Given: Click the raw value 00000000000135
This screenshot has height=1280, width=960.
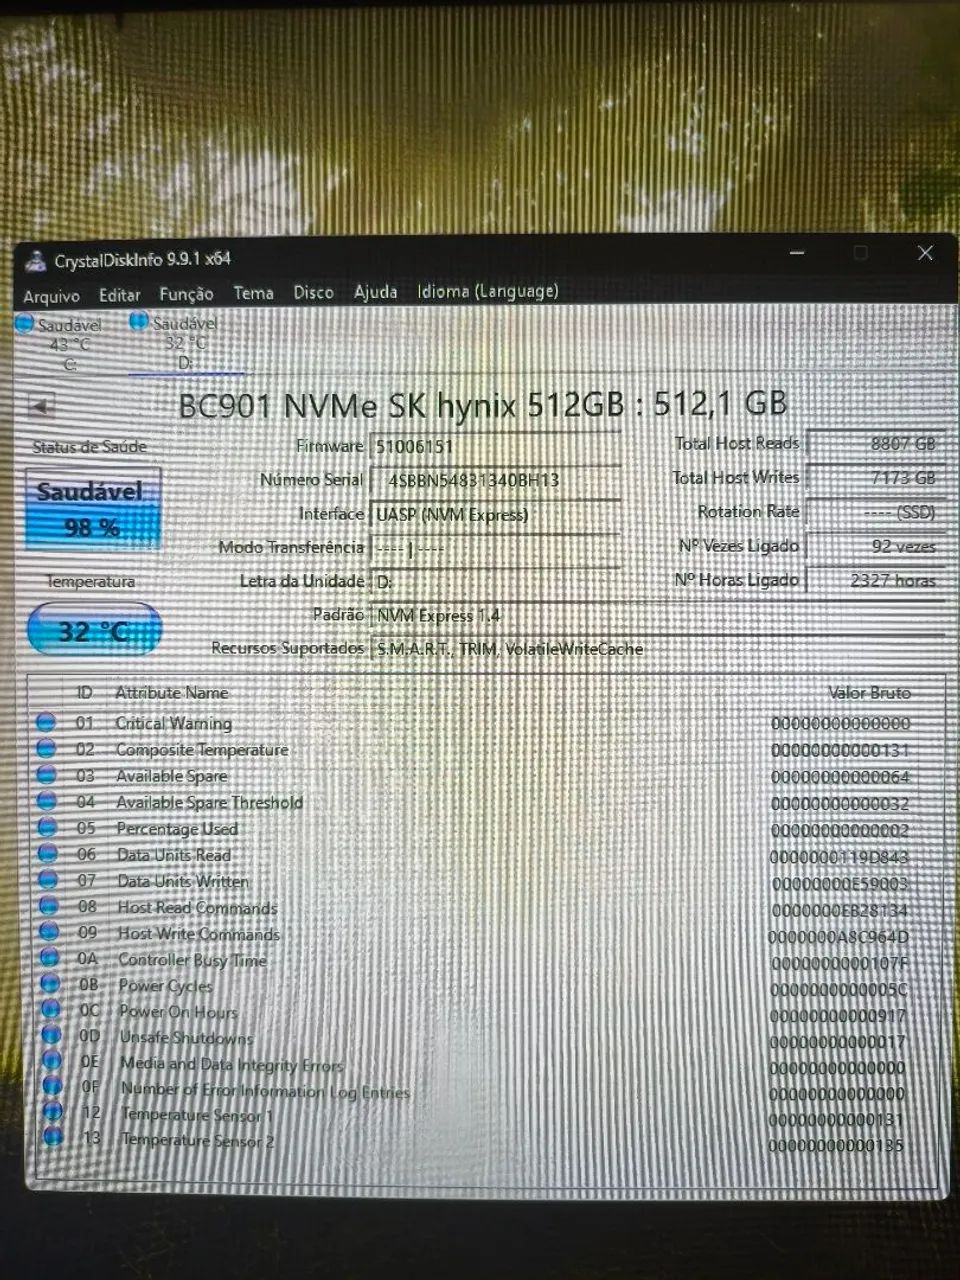Looking at the screenshot, I should point(837,1145).
